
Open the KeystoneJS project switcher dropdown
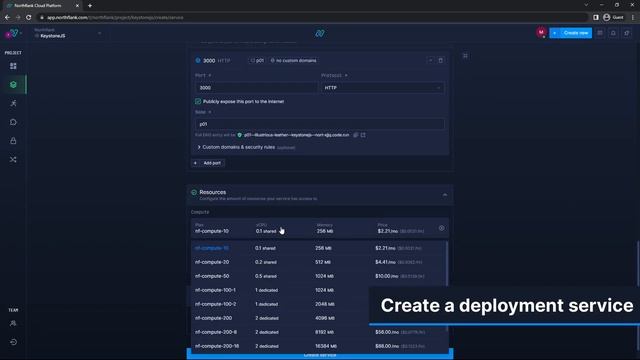coord(68,33)
